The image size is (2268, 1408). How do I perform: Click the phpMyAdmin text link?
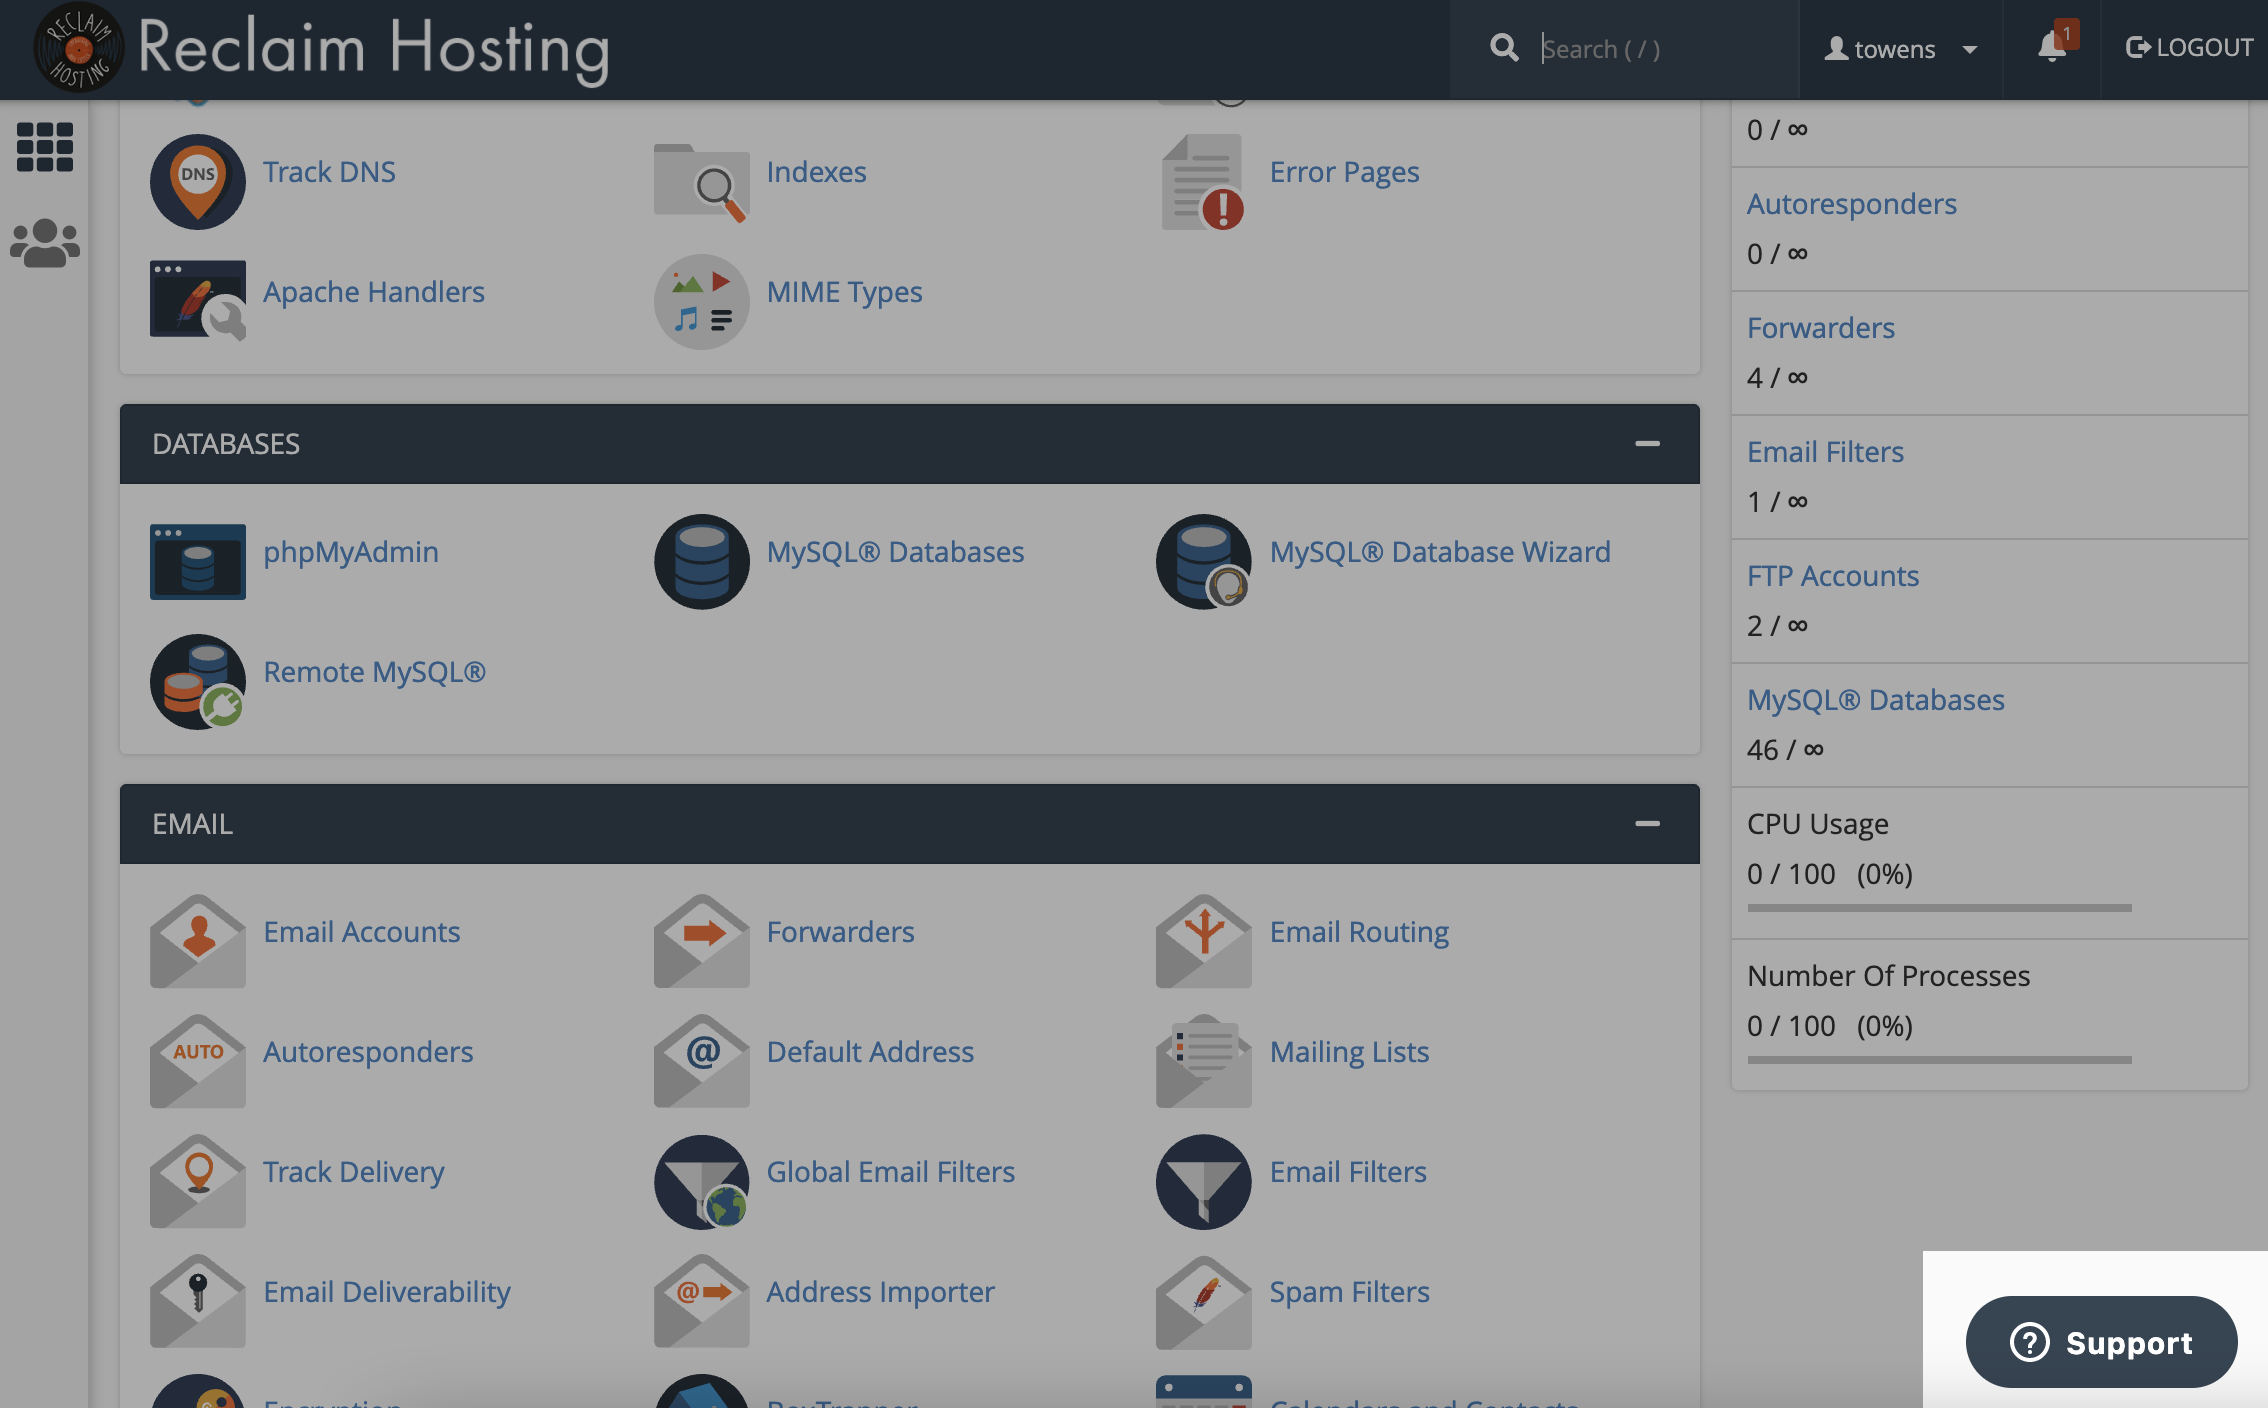tap(350, 552)
